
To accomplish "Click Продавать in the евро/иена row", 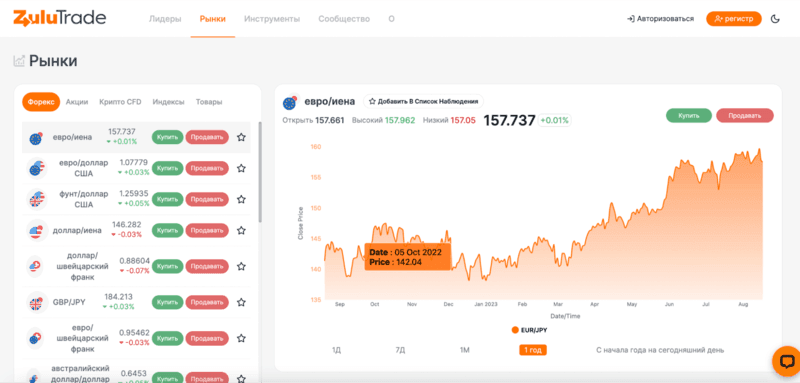I will [207, 137].
